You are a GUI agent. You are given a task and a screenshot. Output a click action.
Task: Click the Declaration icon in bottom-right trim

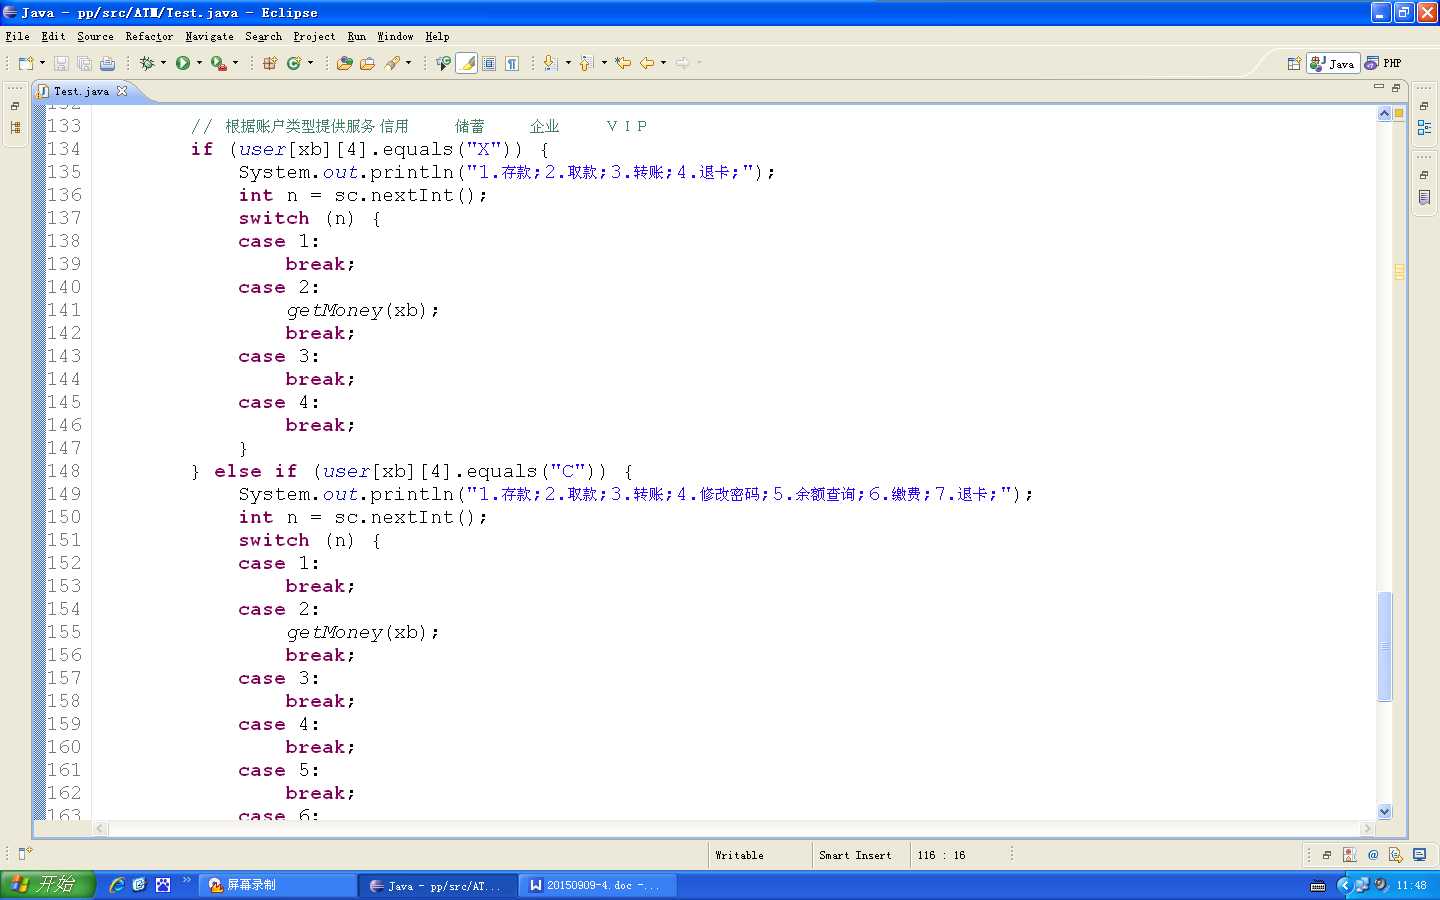(1396, 855)
